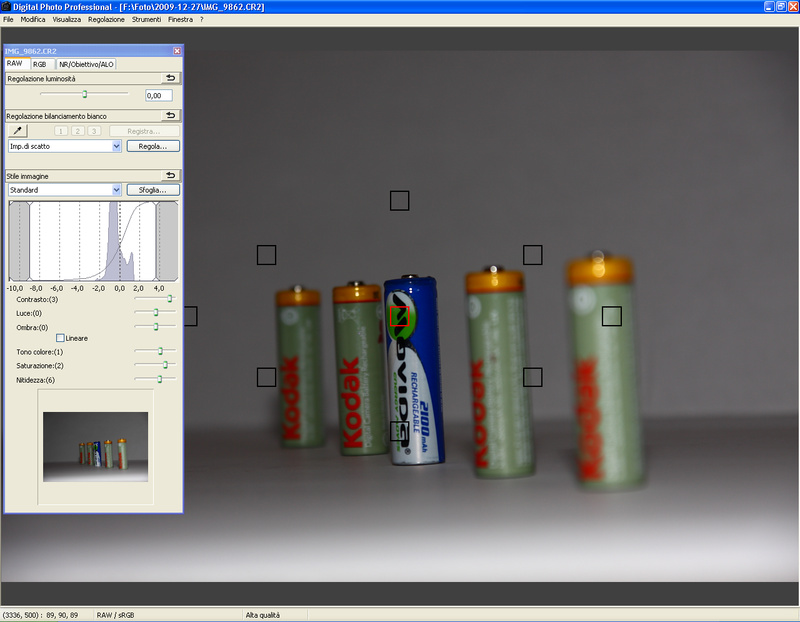The height and width of the screenshot is (622, 800).
Task: Open the Regolazione menu
Action: 106,19
